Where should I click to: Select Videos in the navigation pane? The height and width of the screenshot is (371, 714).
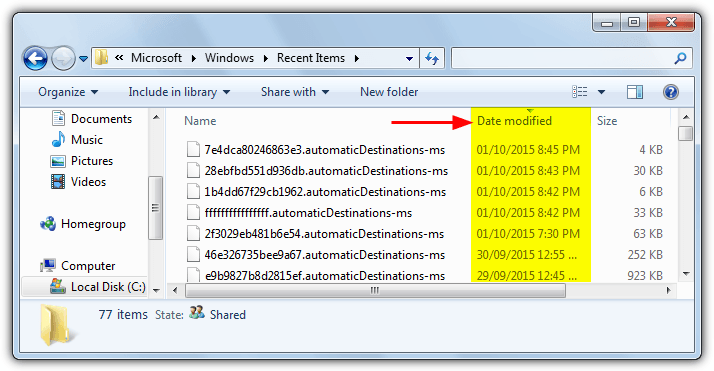coord(88,182)
